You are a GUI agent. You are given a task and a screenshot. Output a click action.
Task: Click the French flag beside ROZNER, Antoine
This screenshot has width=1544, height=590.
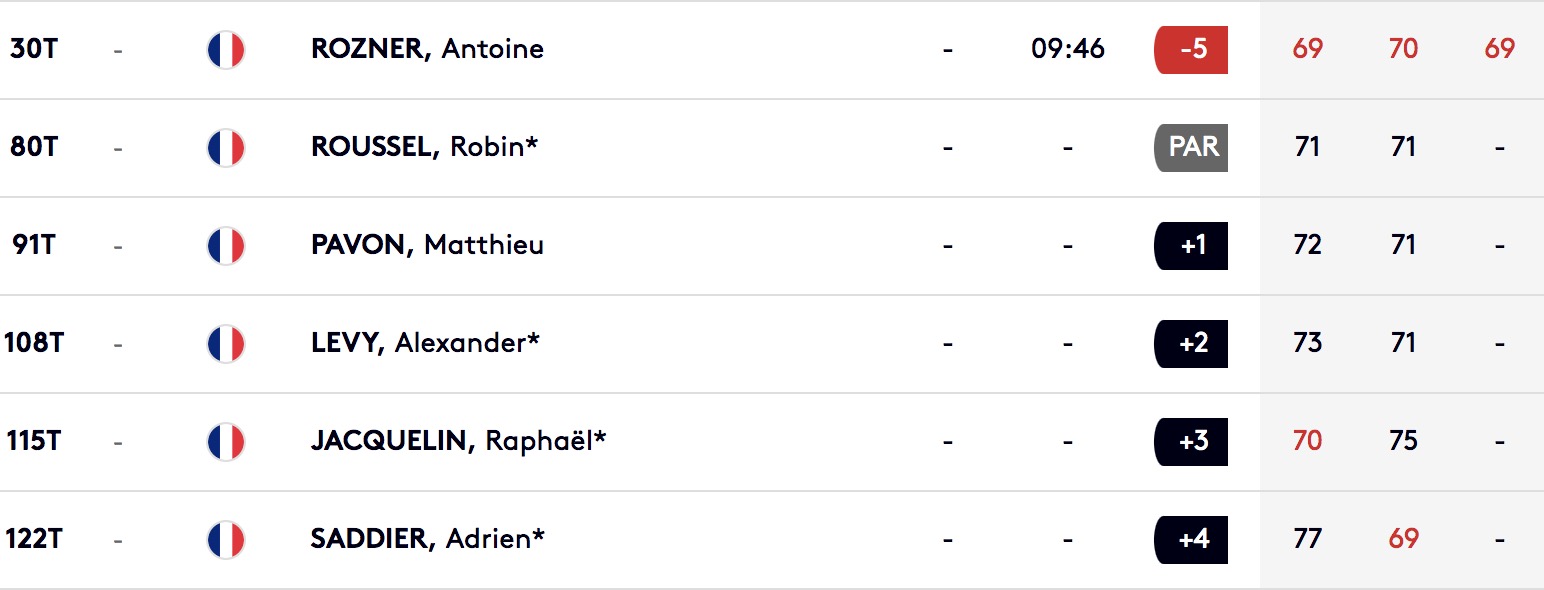(226, 49)
